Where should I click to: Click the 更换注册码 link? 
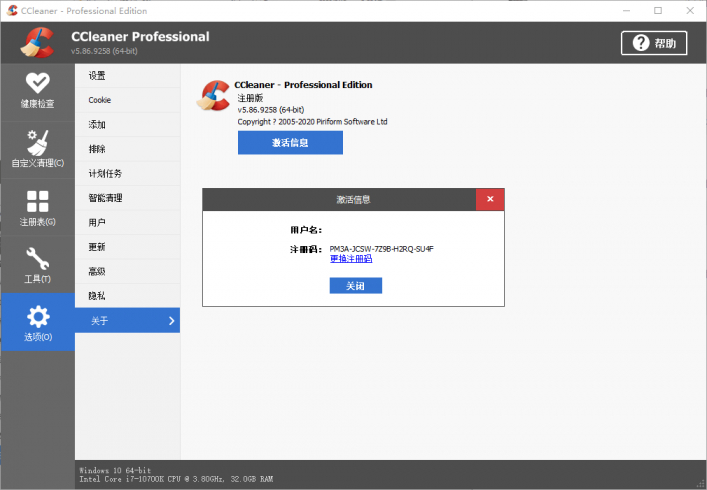[351, 259]
